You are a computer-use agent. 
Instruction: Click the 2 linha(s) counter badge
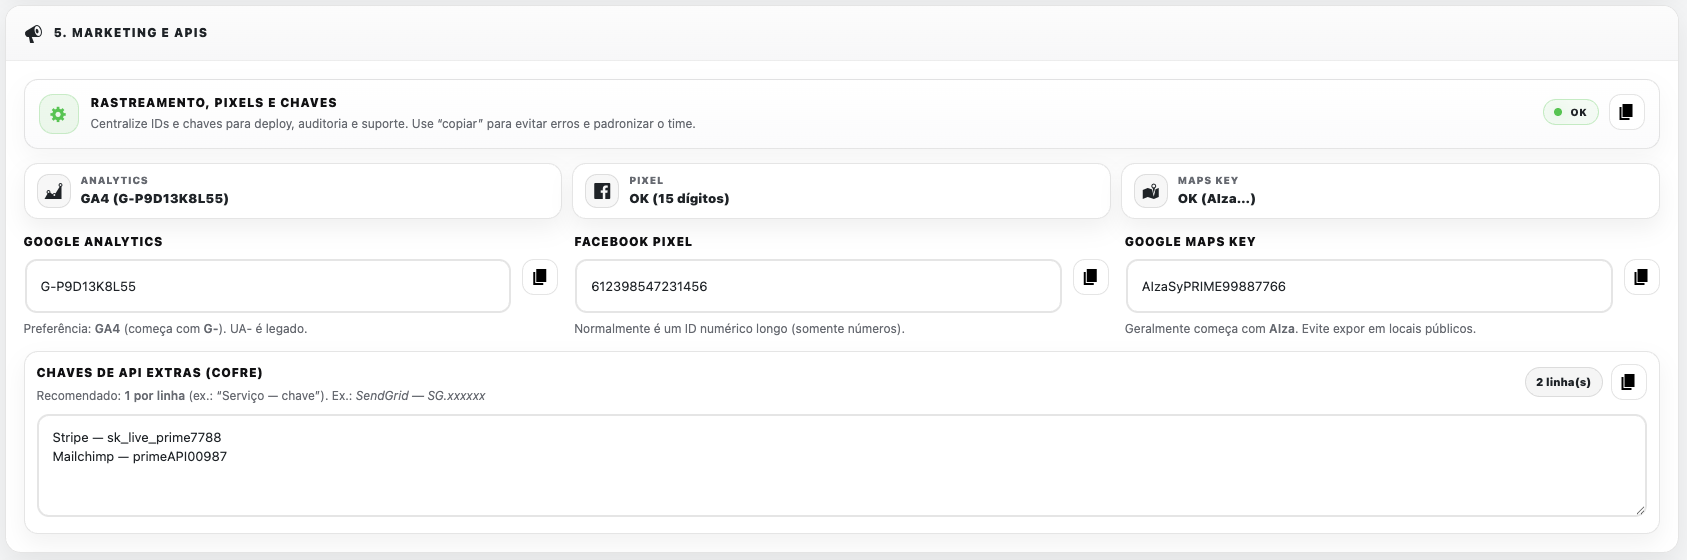click(1563, 382)
